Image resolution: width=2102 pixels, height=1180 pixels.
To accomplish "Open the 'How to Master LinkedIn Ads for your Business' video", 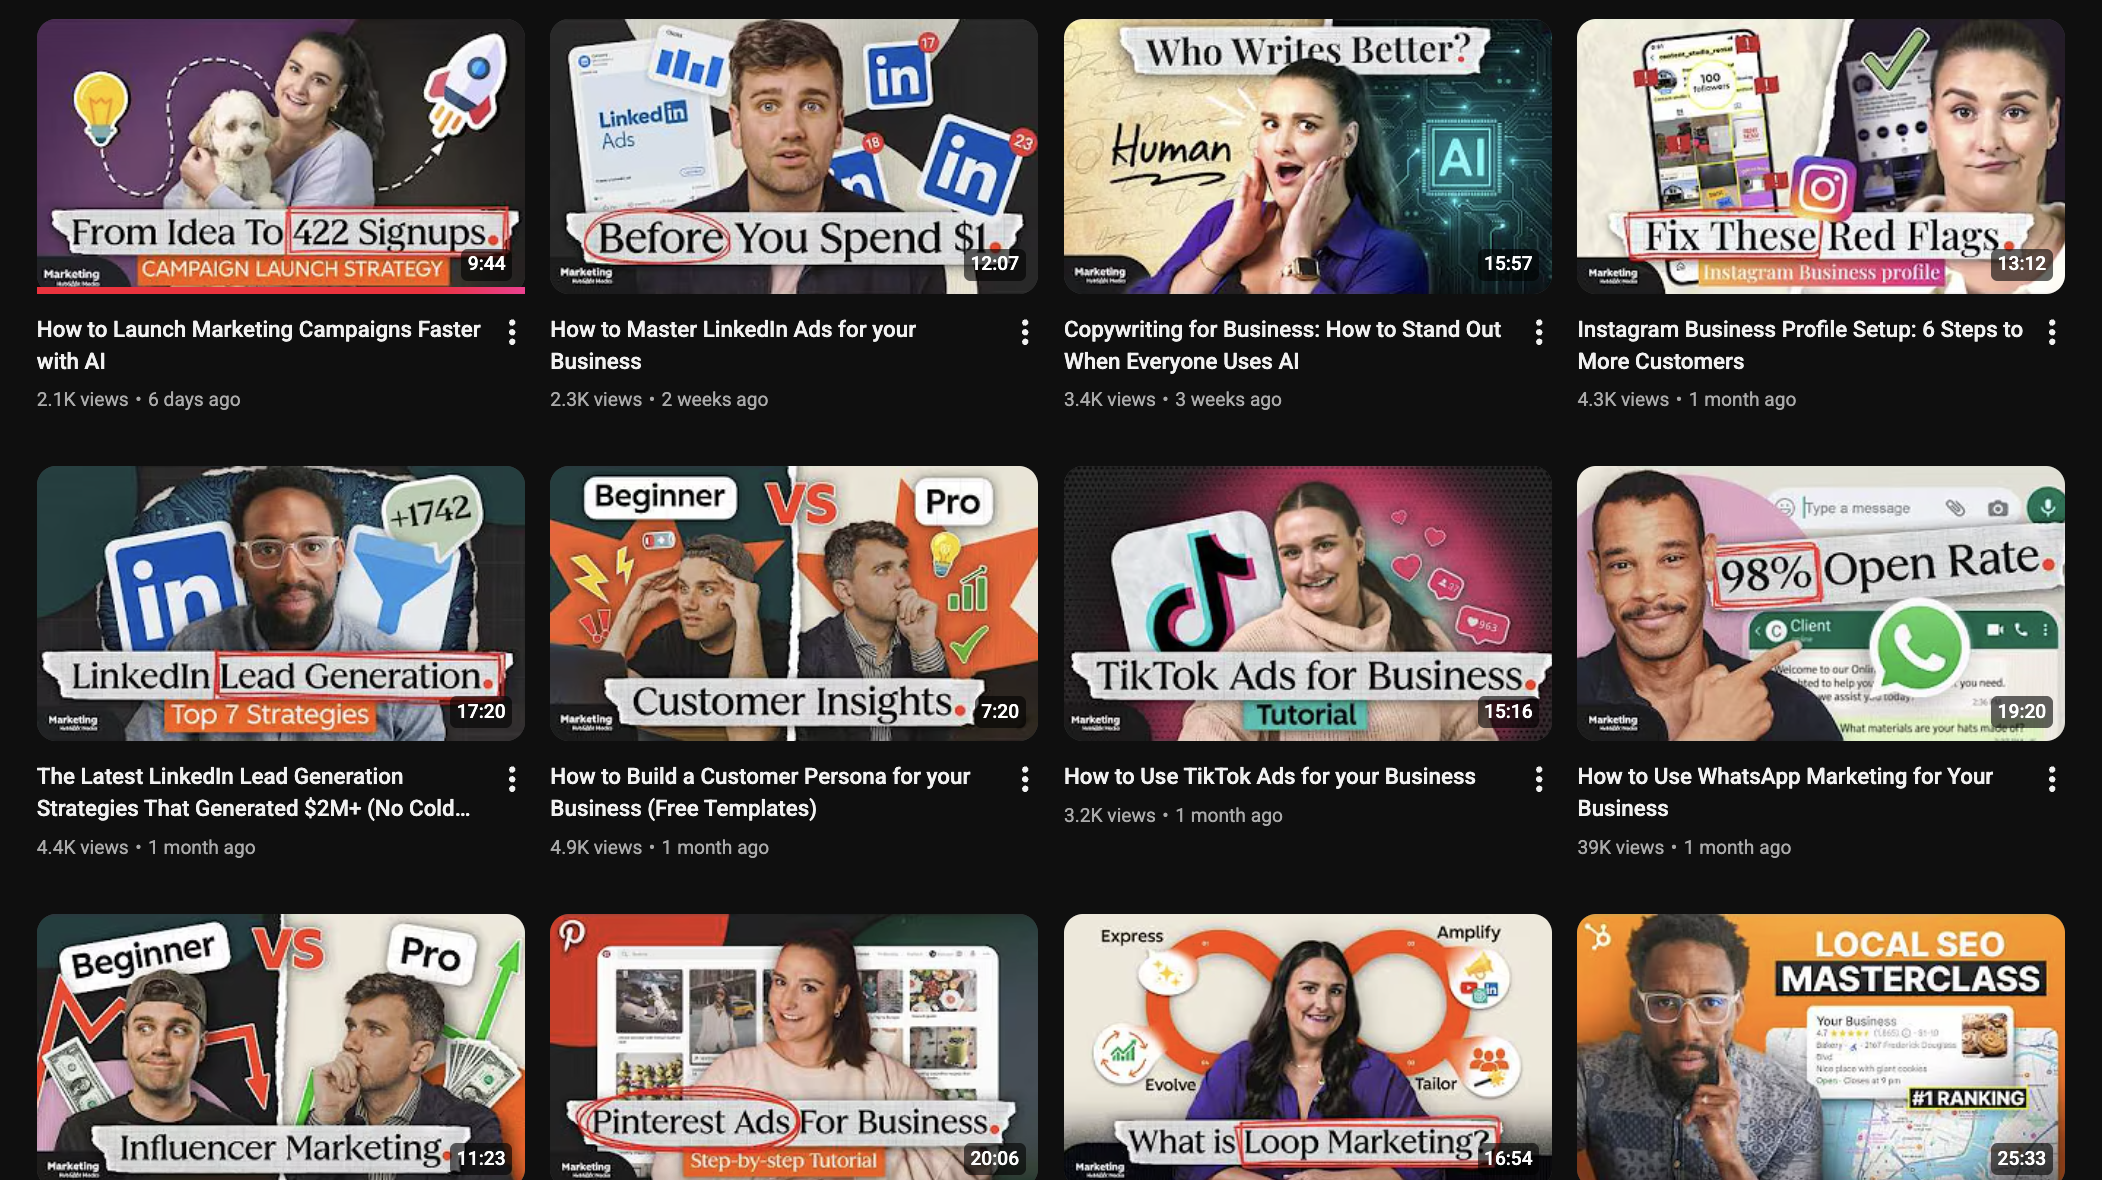I will click(x=733, y=345).
